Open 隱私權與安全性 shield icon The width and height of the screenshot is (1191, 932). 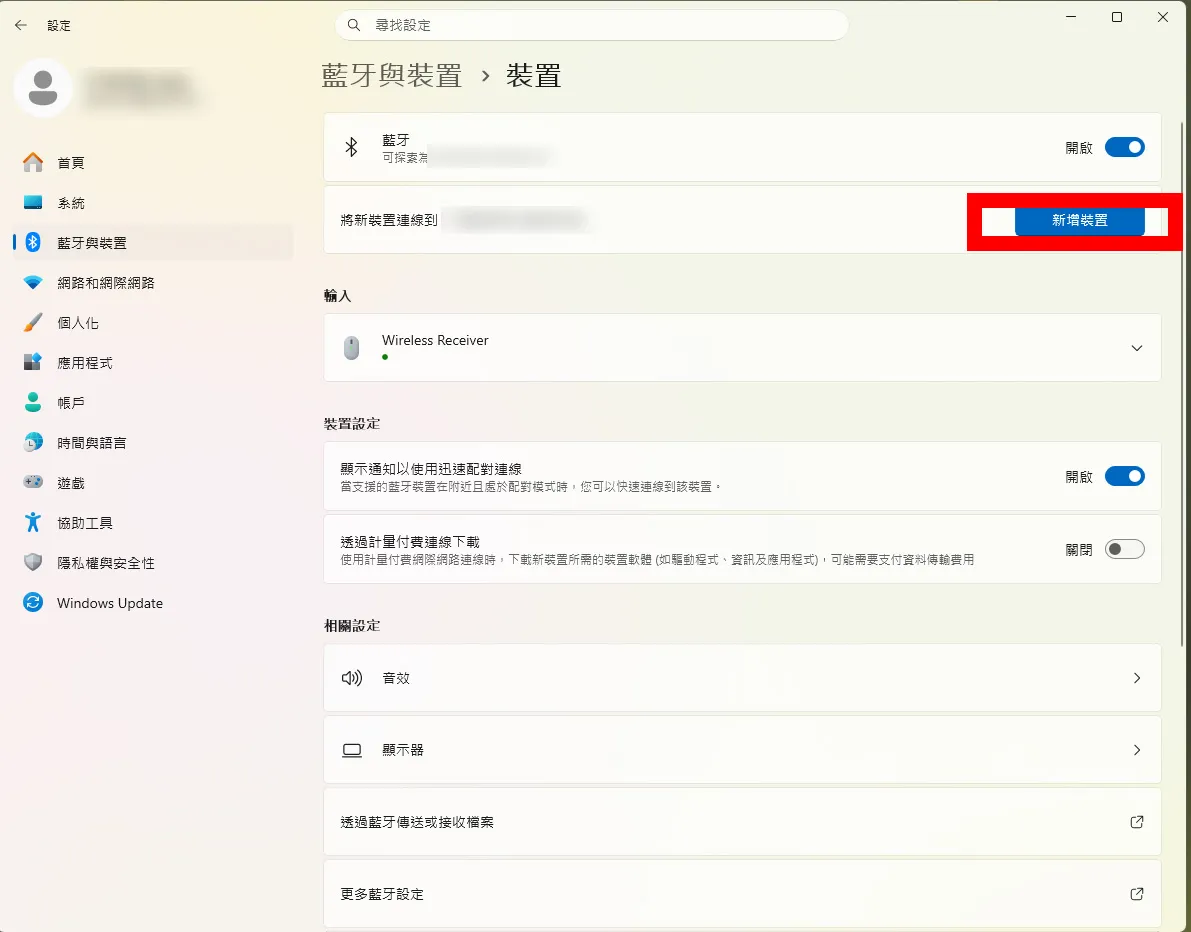click(x=33, y=563)
